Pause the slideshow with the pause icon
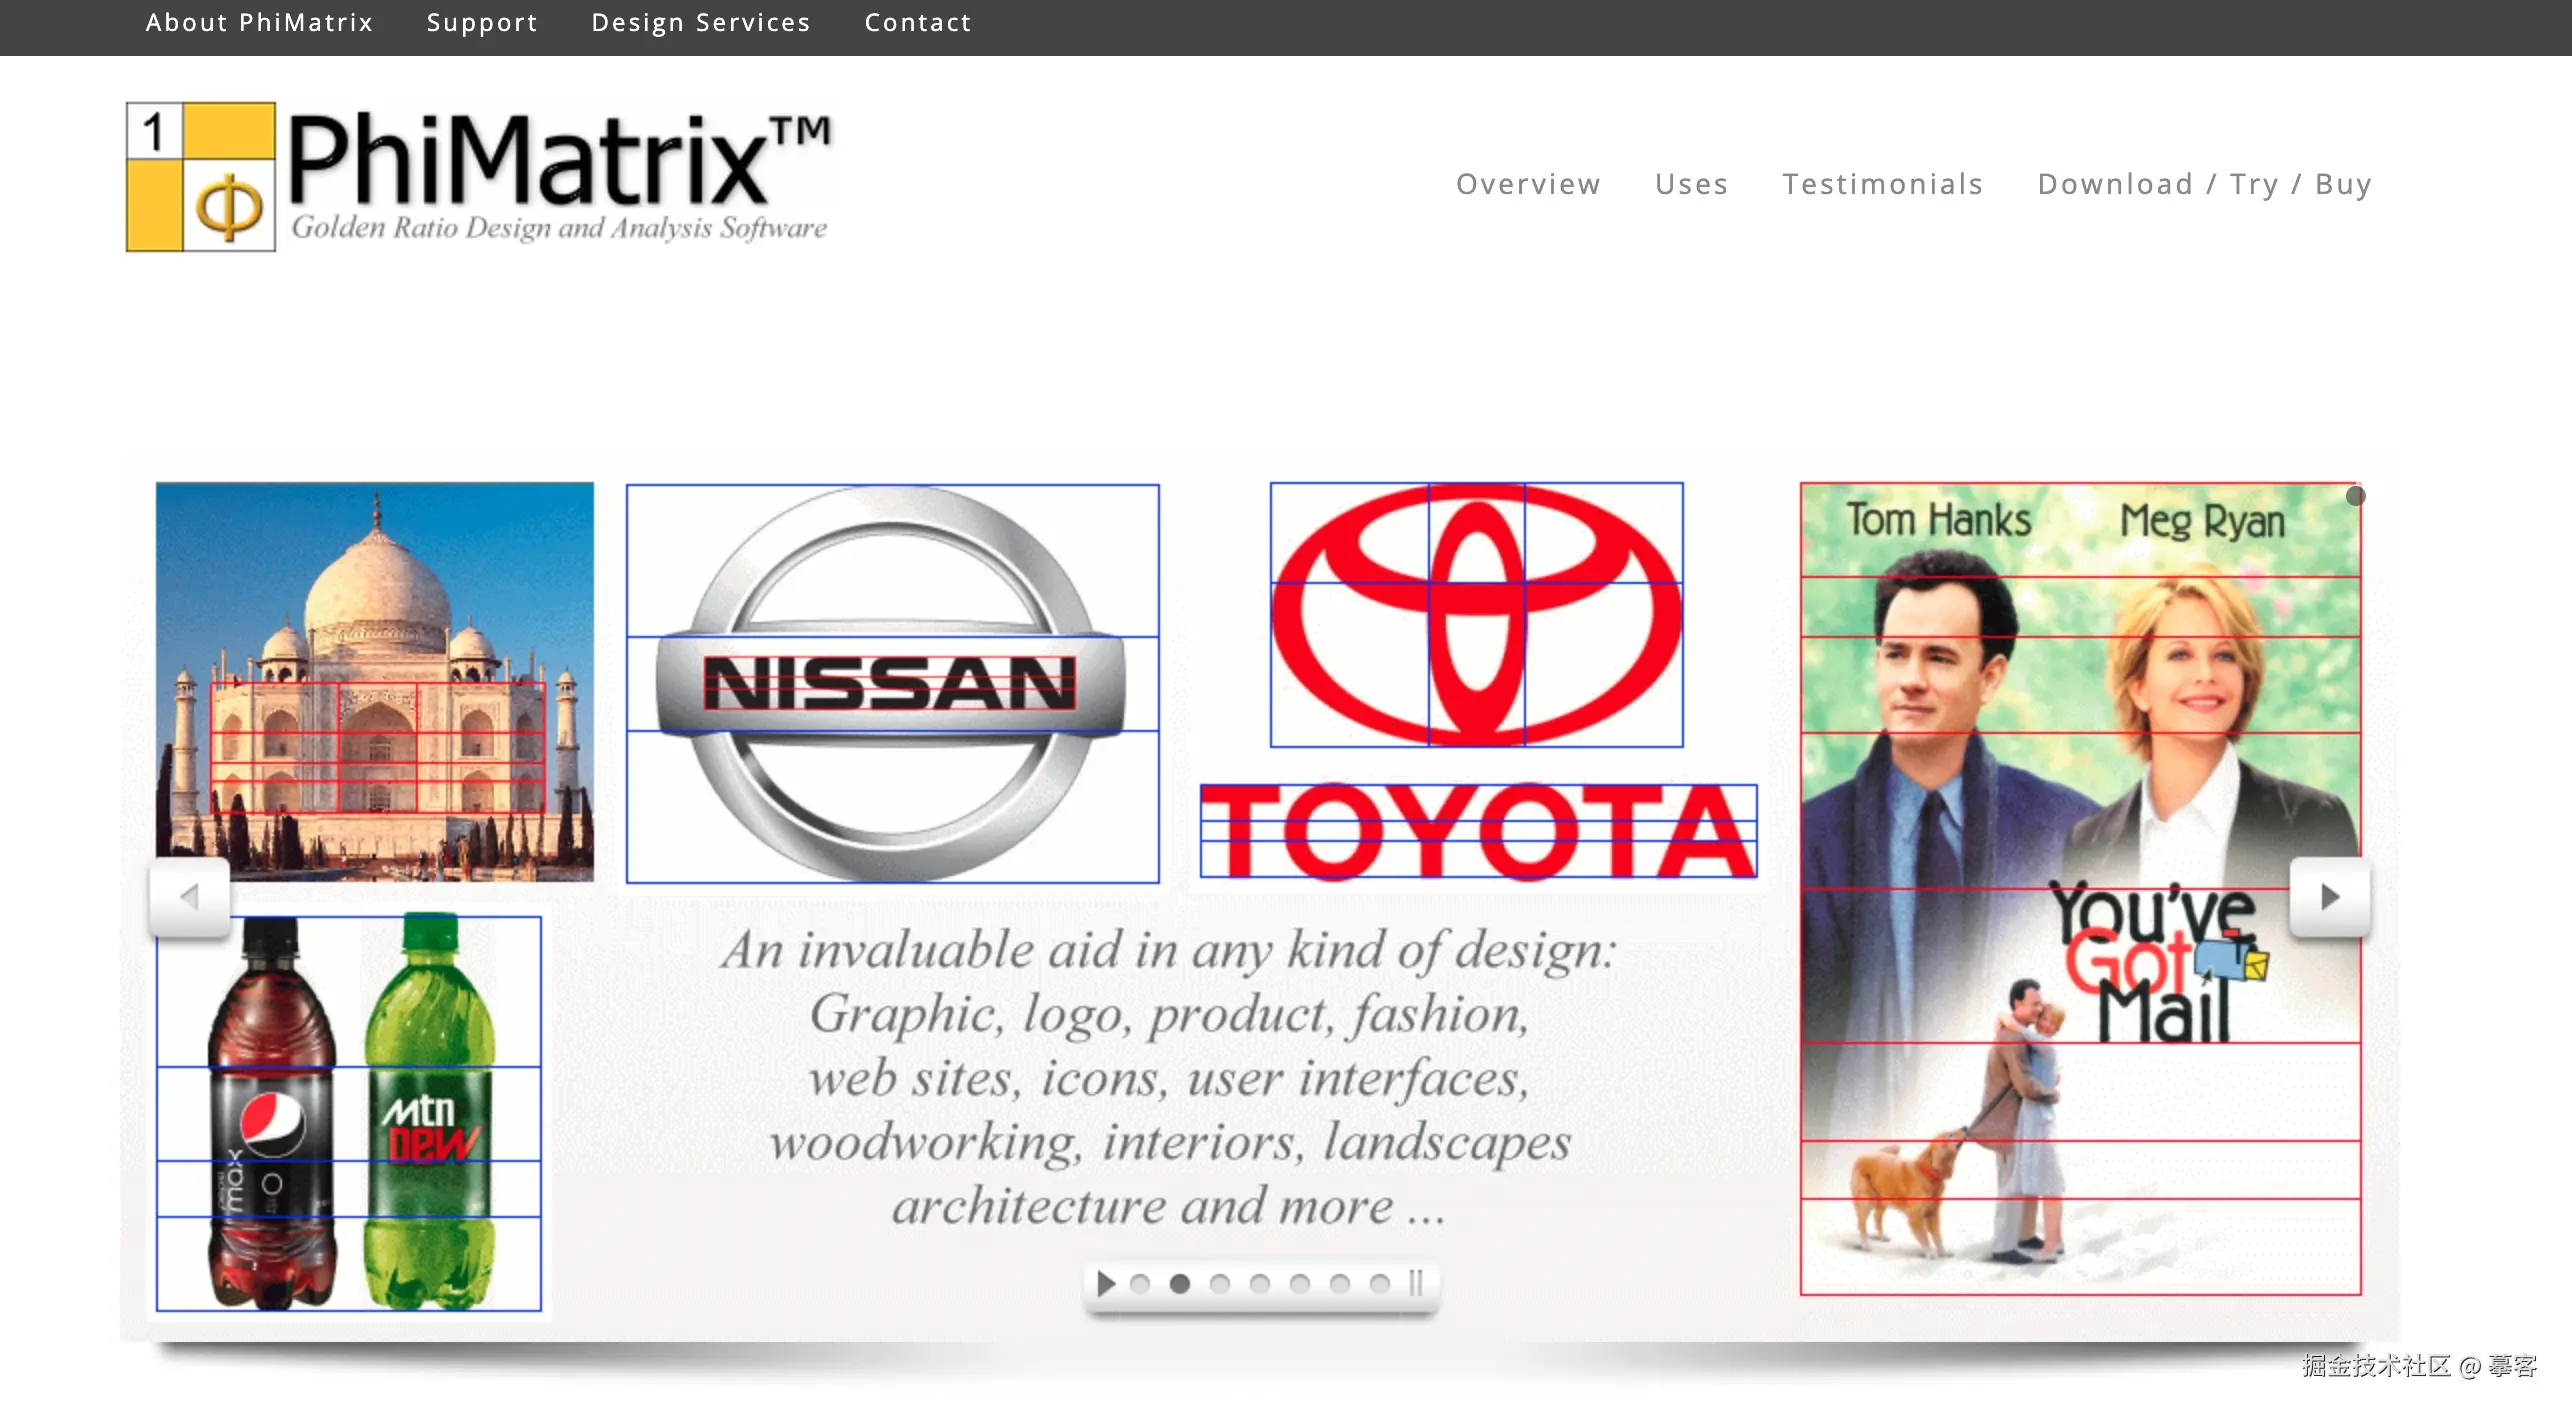This screenshot has width=2572, height=1414. coord(1415,1283)
